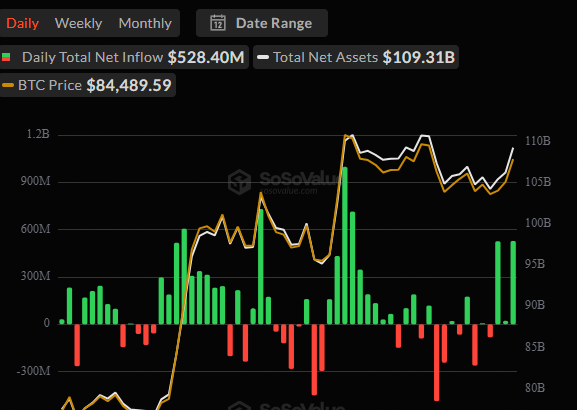Image resolution: width=577 pixels, height=410 pixels.
Task: Click the 90B right axis label
Action: coord(535,305)
